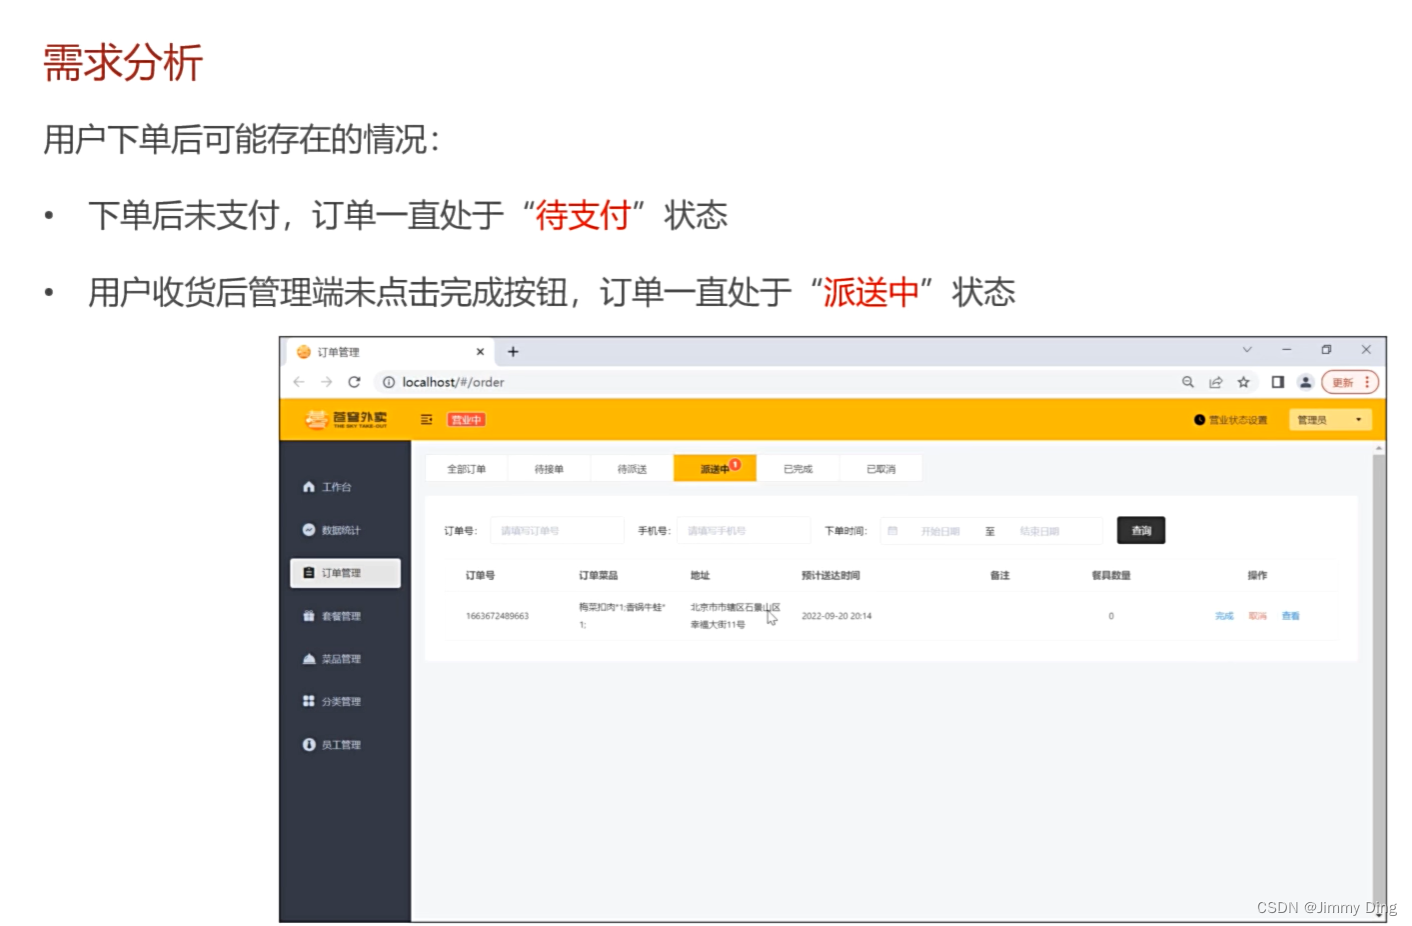The width and height of the screenshot is (1412, 926).
Task: Select 订单管理 in the sidebar
Action: 345,573
